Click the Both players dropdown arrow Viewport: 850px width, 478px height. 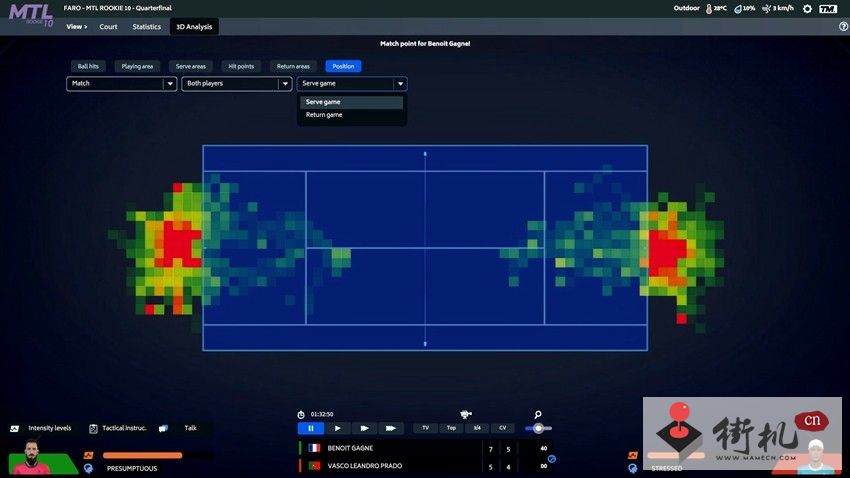(285, 84)
